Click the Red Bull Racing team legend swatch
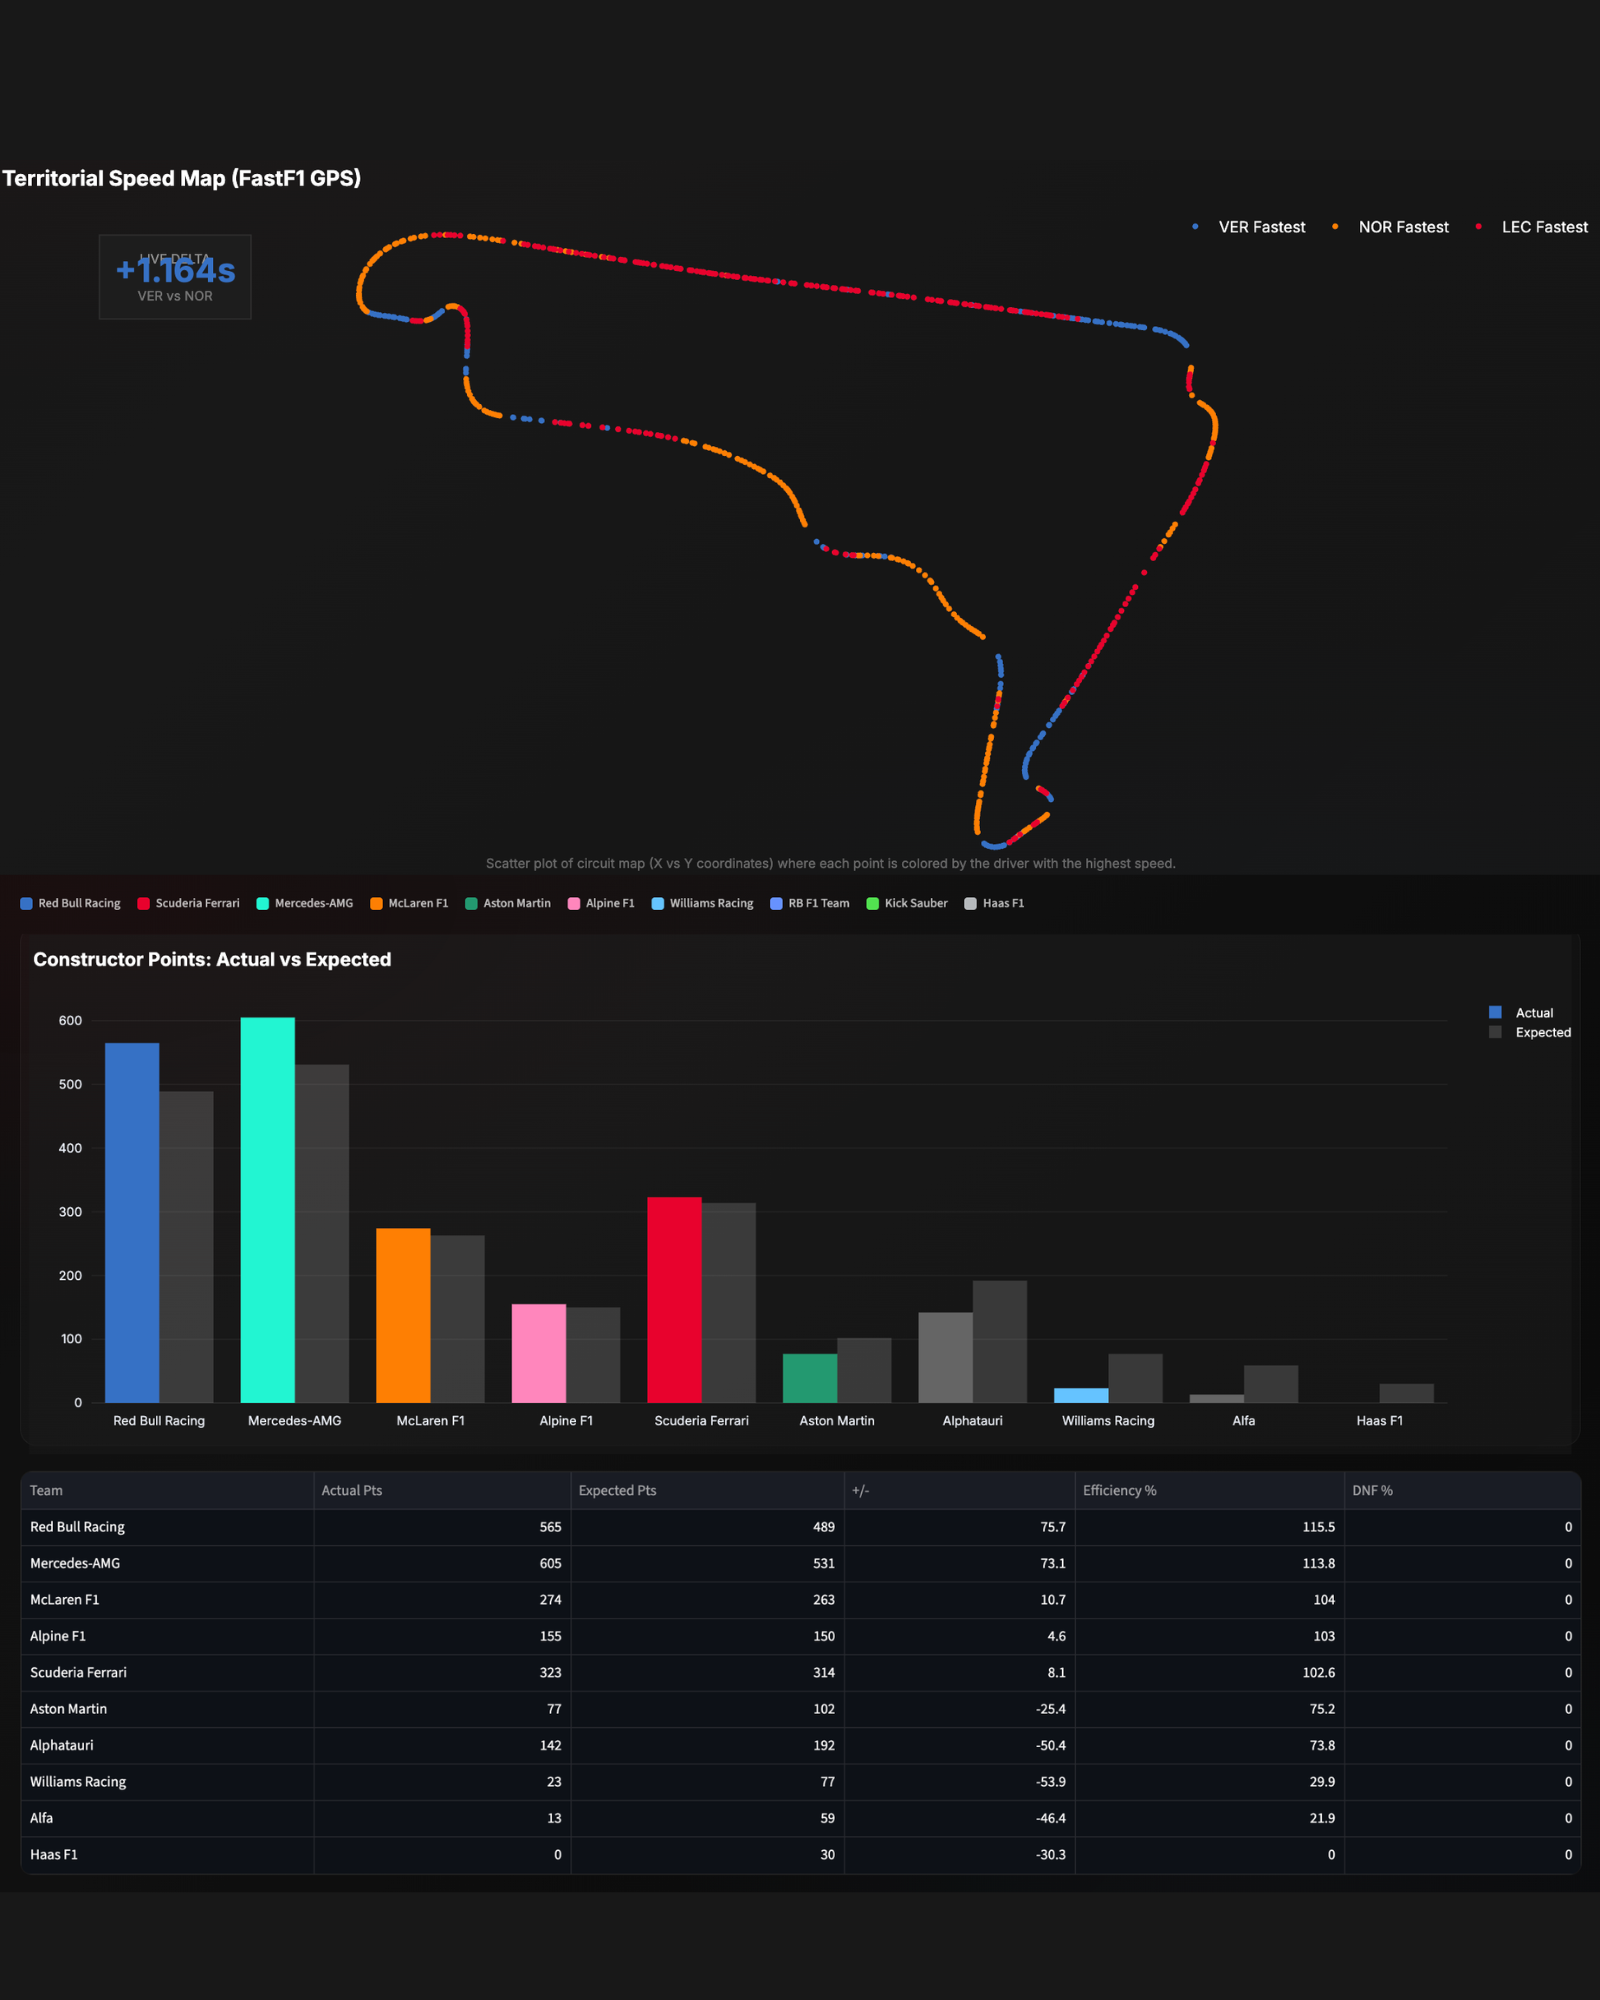This screenshot has width=1600, height=2000. tap(27, 903)
